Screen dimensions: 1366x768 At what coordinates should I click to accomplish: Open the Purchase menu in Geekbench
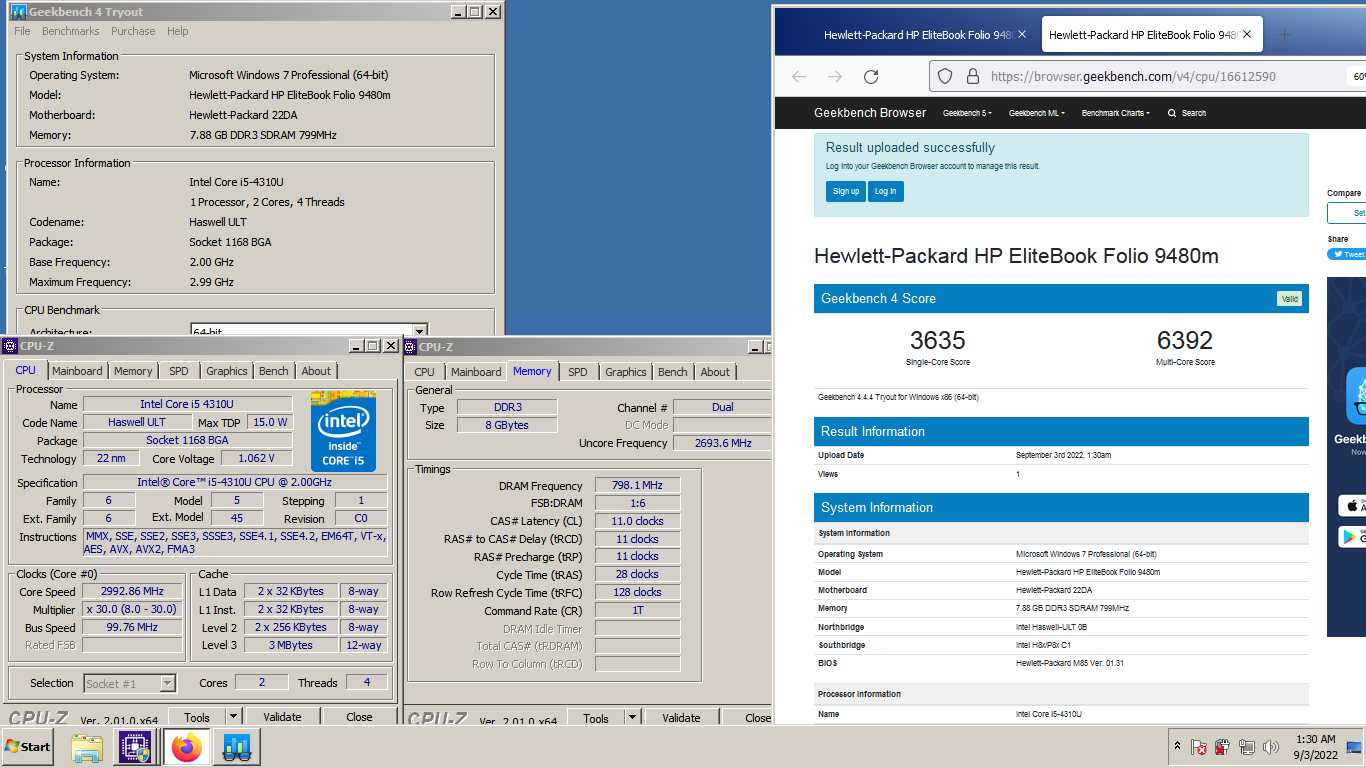pos(133,31)
